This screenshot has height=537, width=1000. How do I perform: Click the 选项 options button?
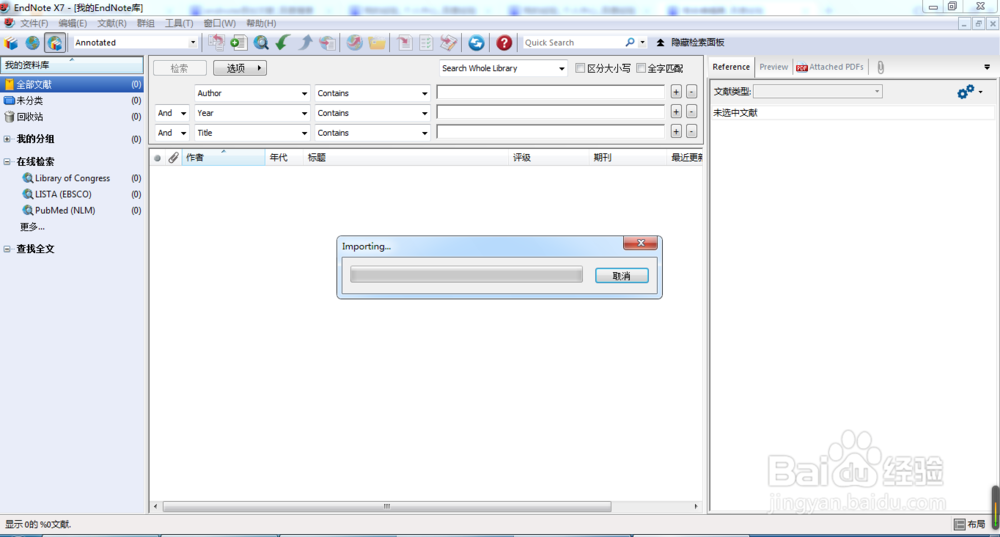240,68
